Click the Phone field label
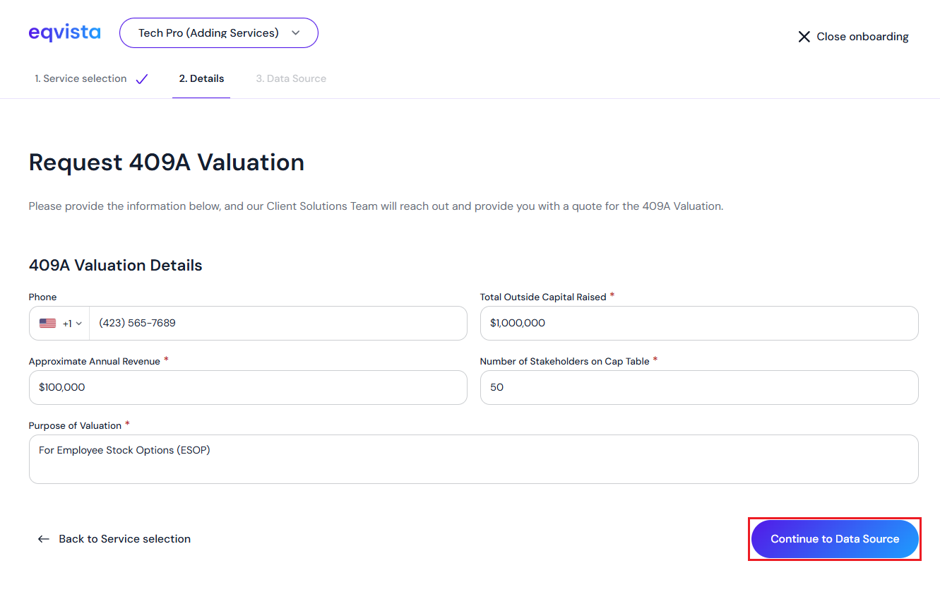Screen dimensions: 940x597 pos(43,297)
